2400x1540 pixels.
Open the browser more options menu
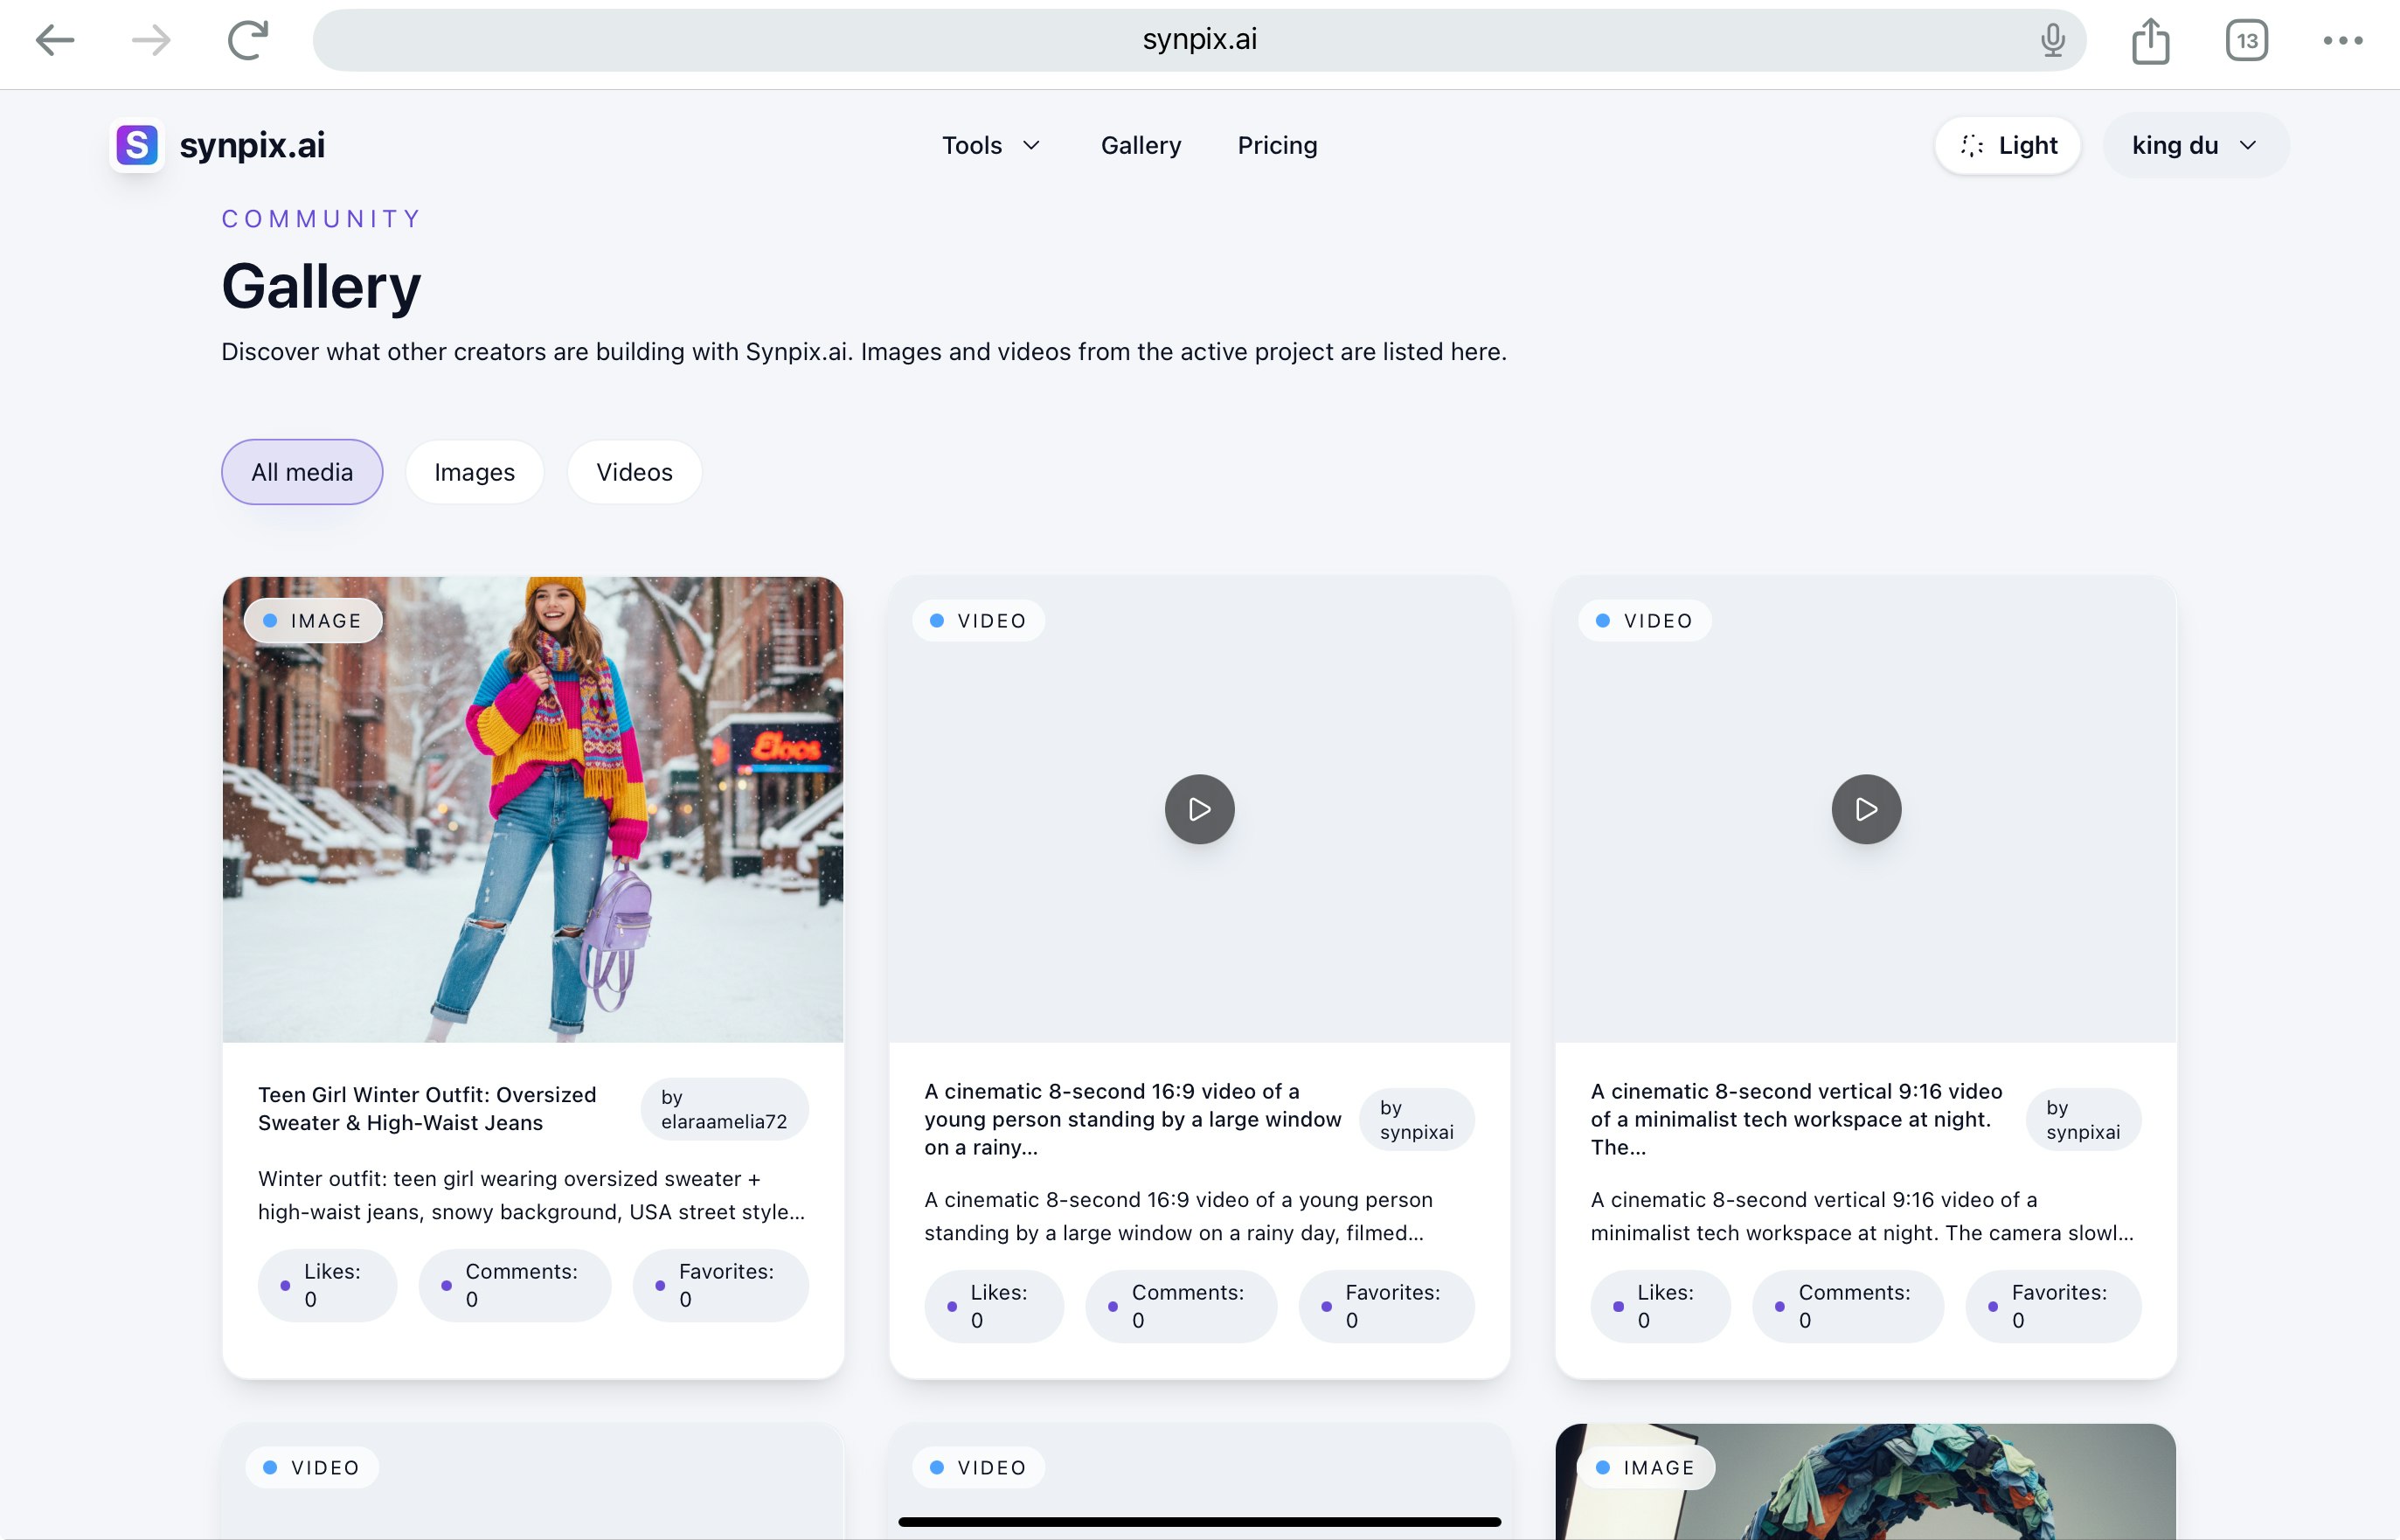click(x=2341, y=40)
